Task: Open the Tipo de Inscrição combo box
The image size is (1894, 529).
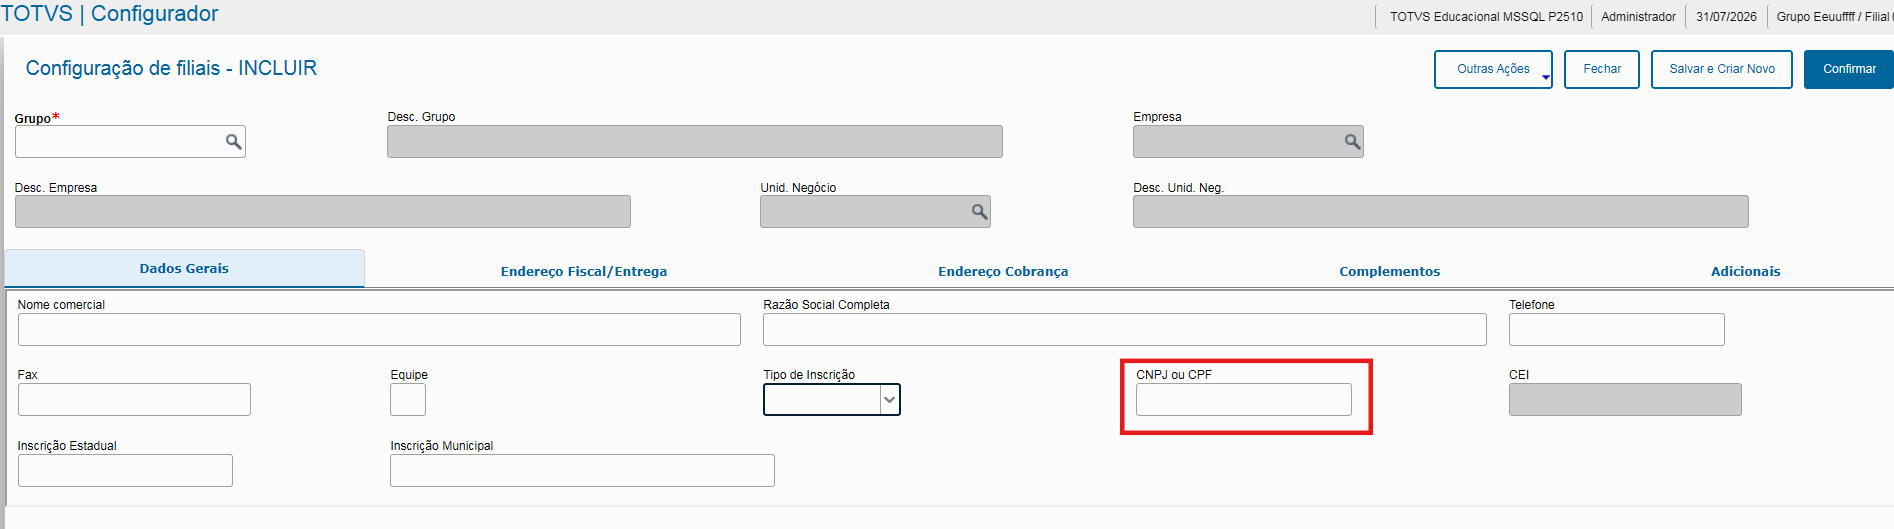Action: point(832,400)
